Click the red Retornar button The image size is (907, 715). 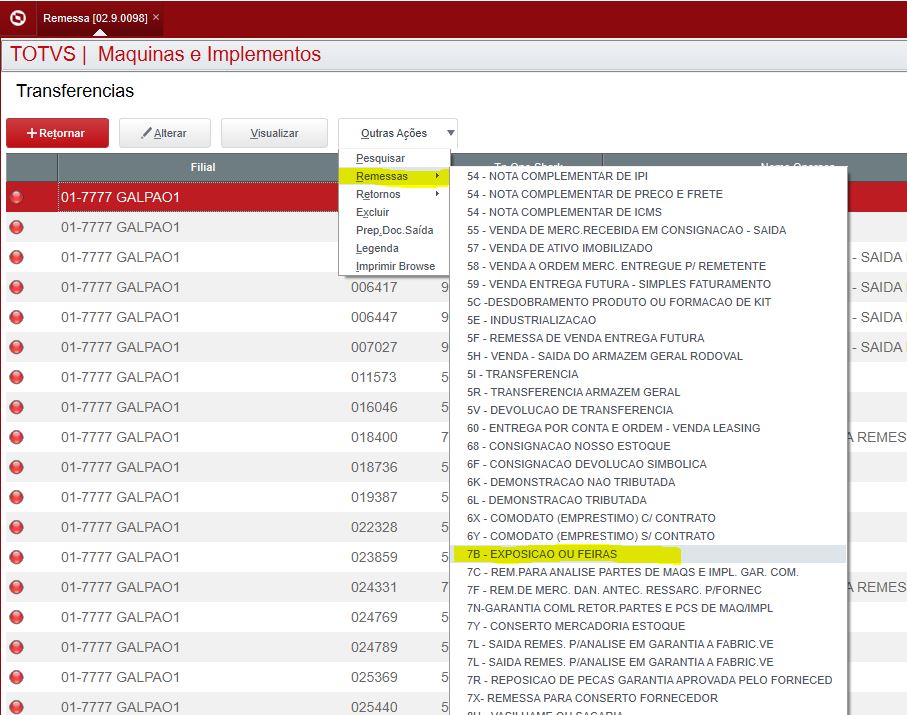click(57, 133)
